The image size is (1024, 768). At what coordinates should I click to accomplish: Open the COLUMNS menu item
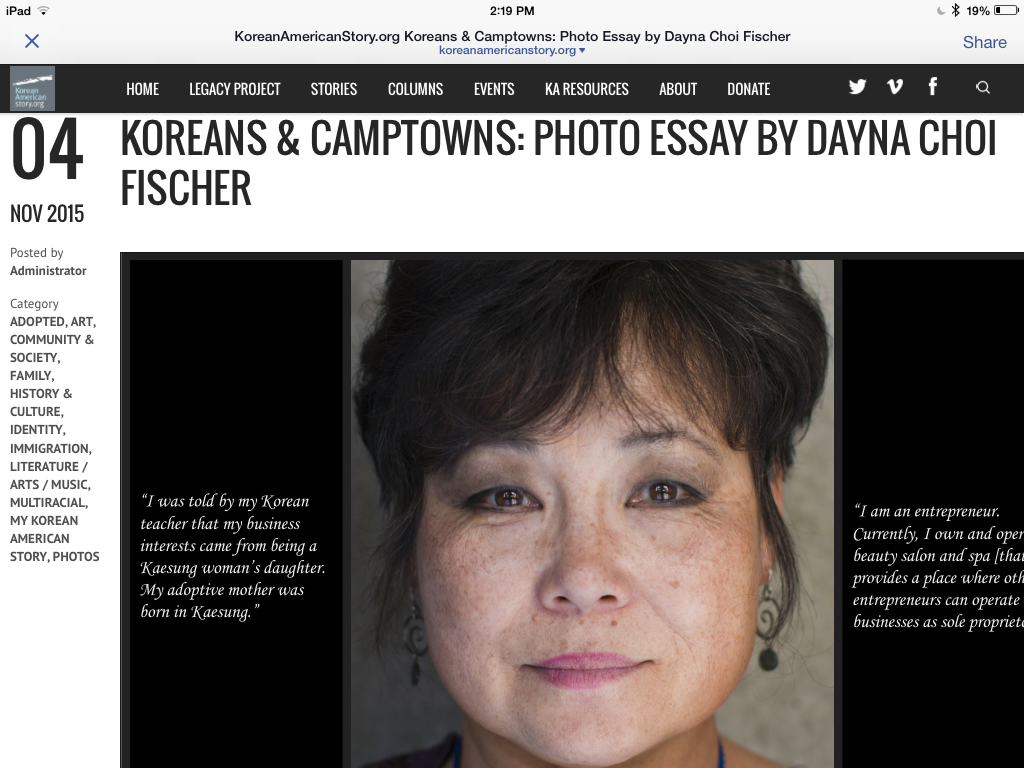pyautogui.click(x=415, y=89)
